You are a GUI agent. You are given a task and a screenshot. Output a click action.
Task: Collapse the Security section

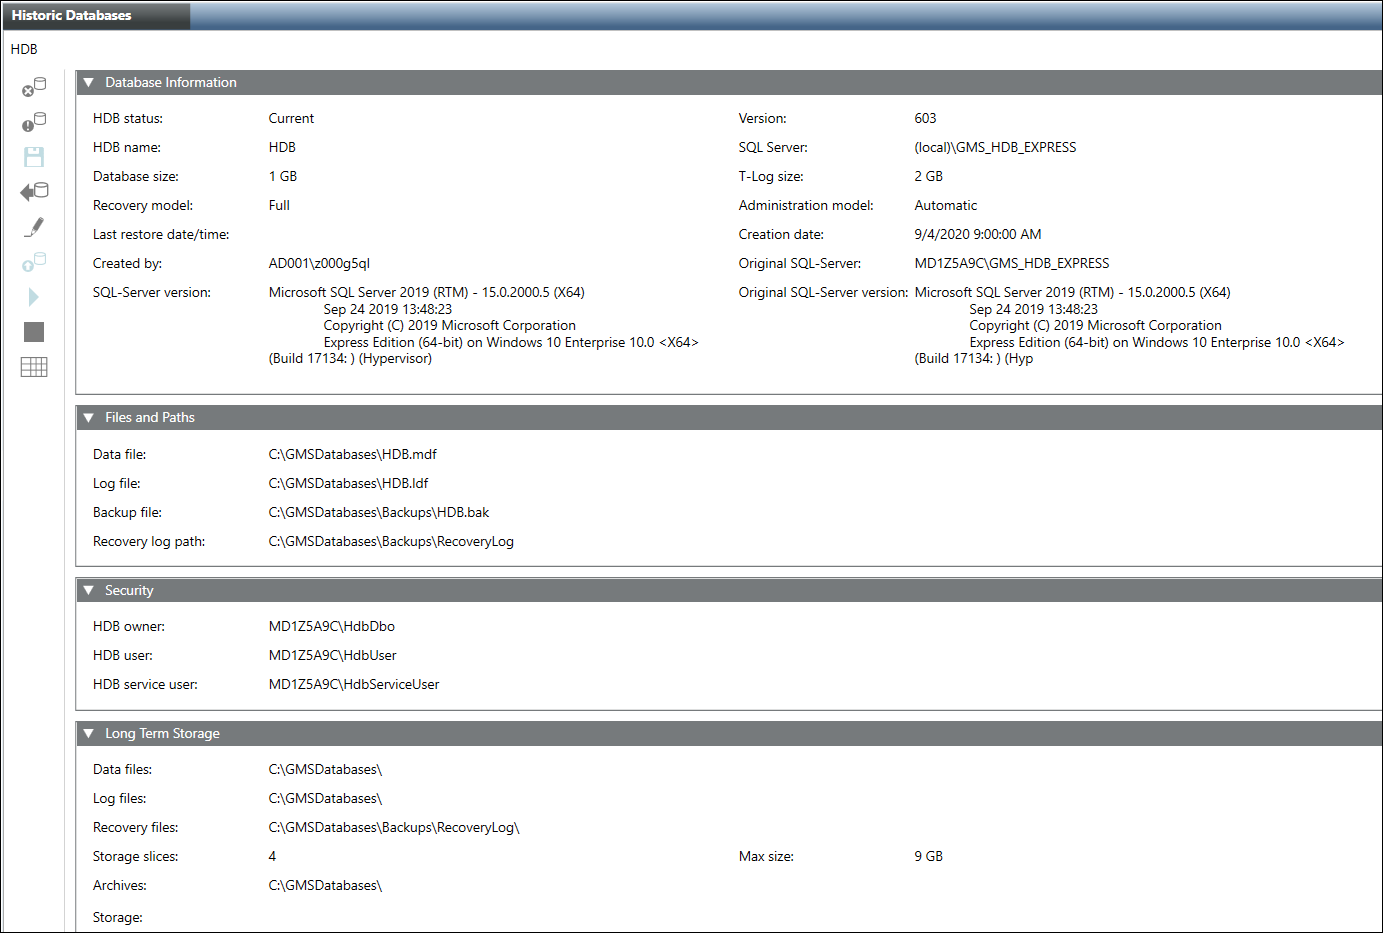coord(89,591)
